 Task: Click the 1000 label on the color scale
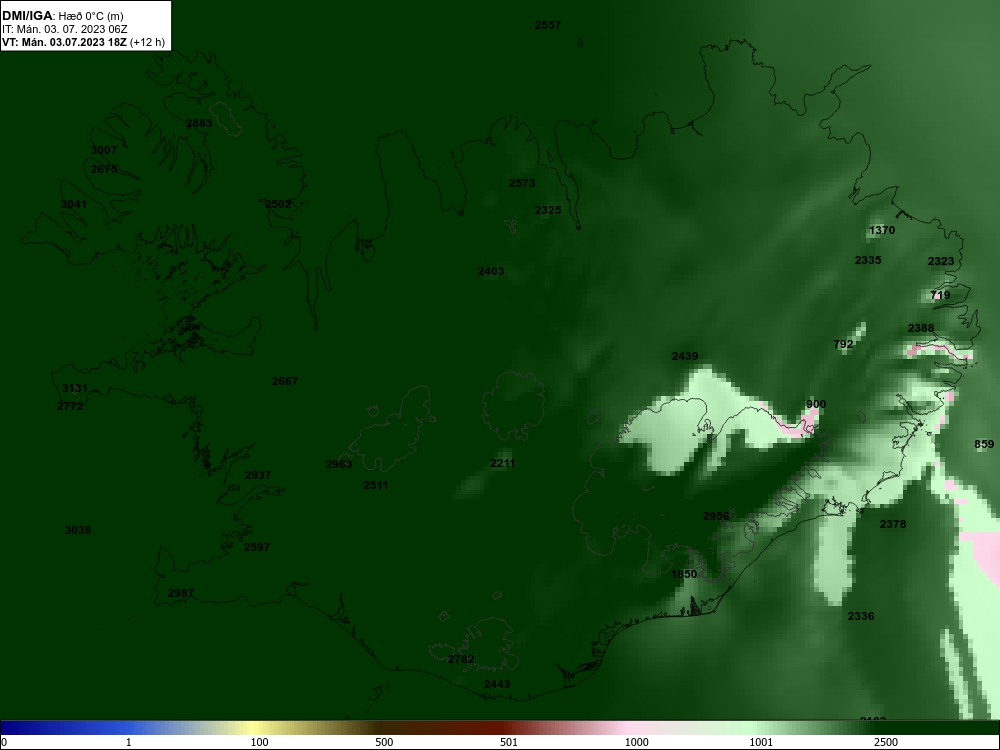[x=636, y=742]
